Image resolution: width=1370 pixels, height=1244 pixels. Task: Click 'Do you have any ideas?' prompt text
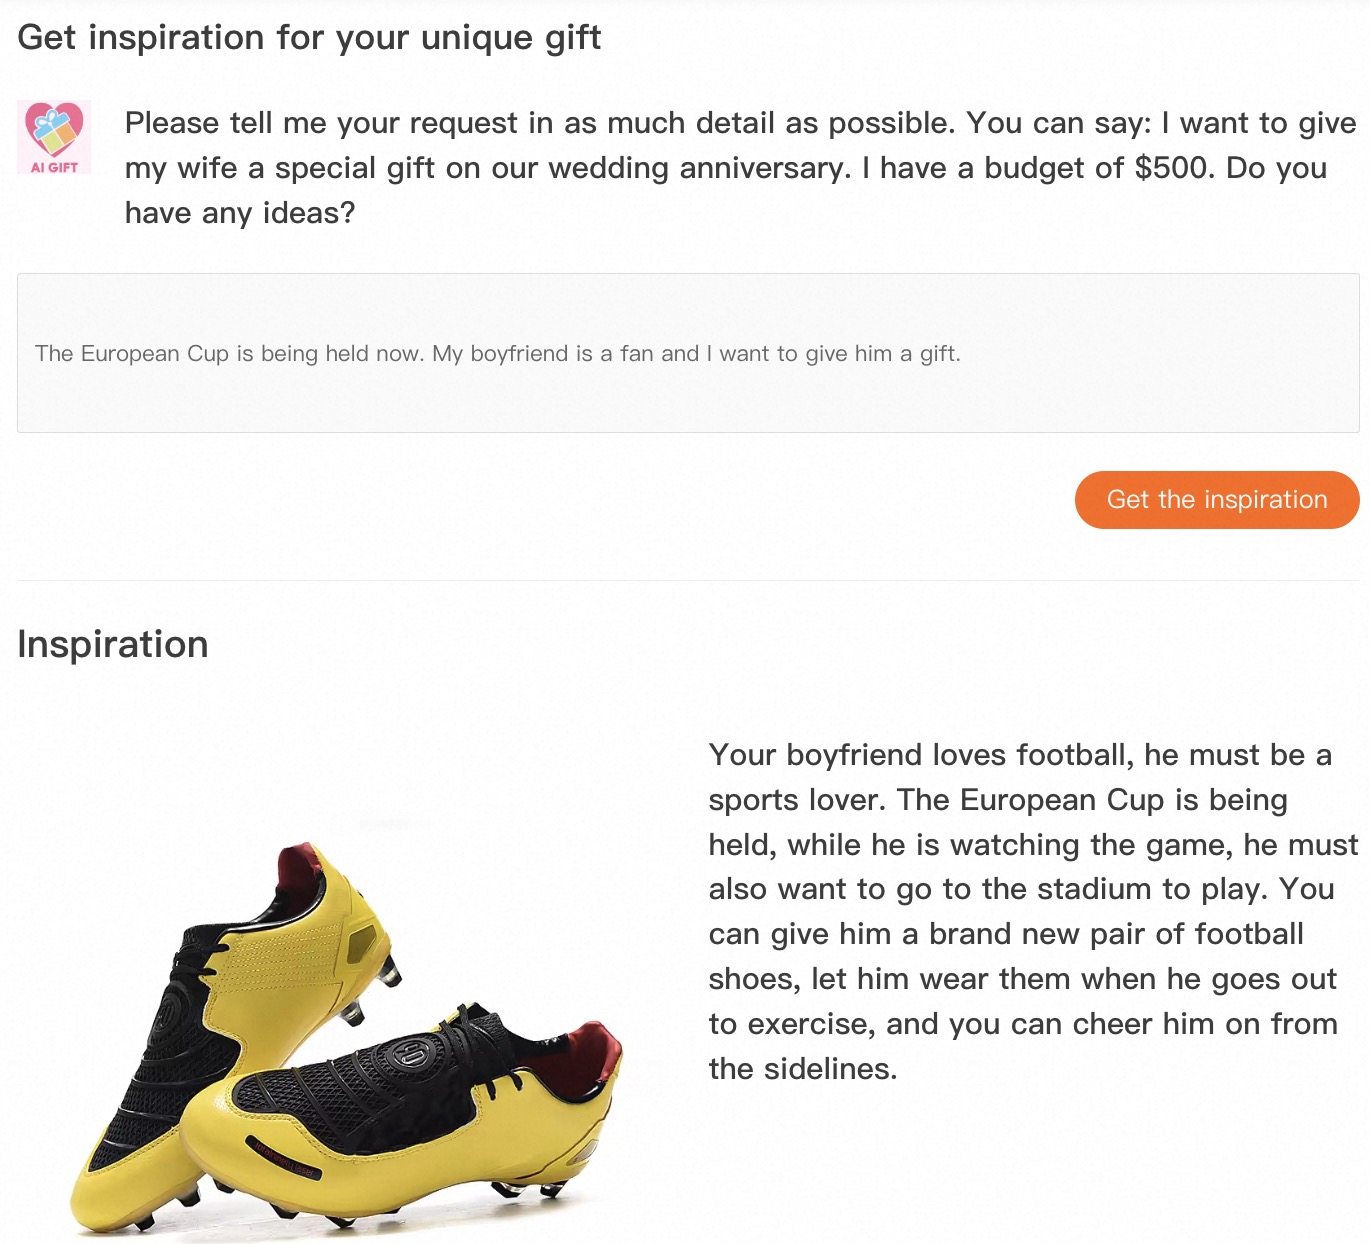point(240,212)
